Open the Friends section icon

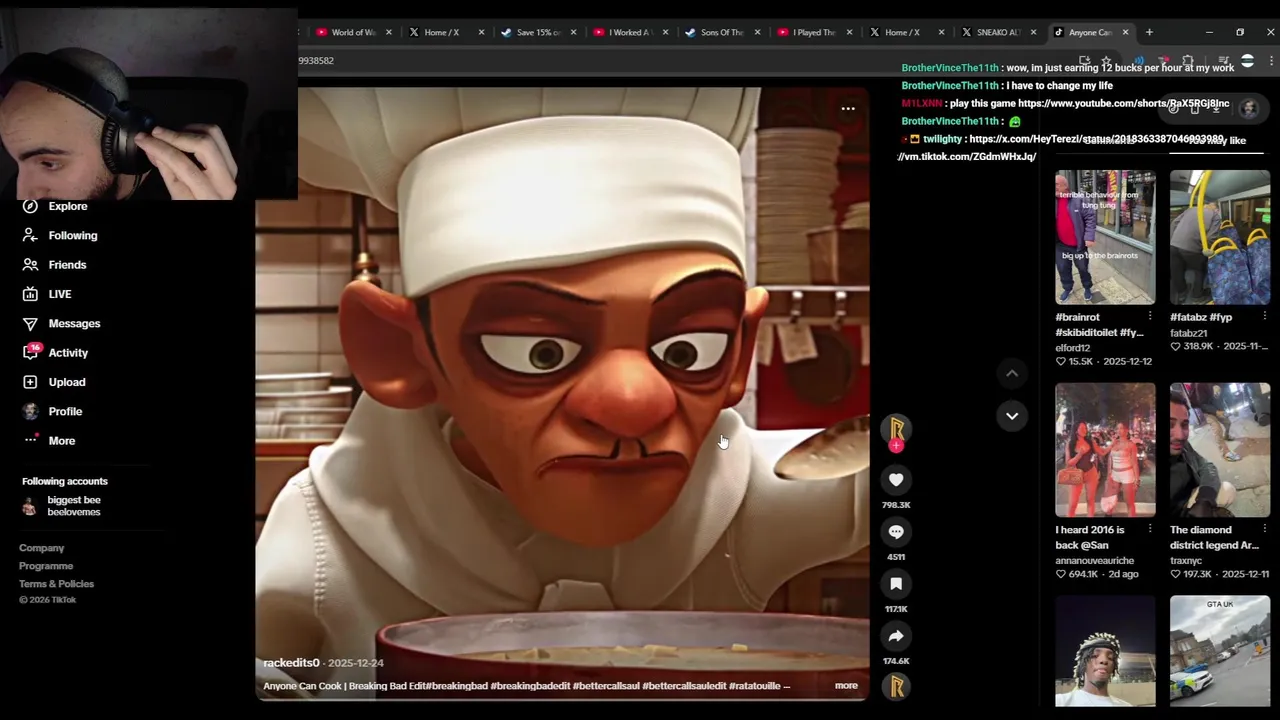(x=30, y=265)
